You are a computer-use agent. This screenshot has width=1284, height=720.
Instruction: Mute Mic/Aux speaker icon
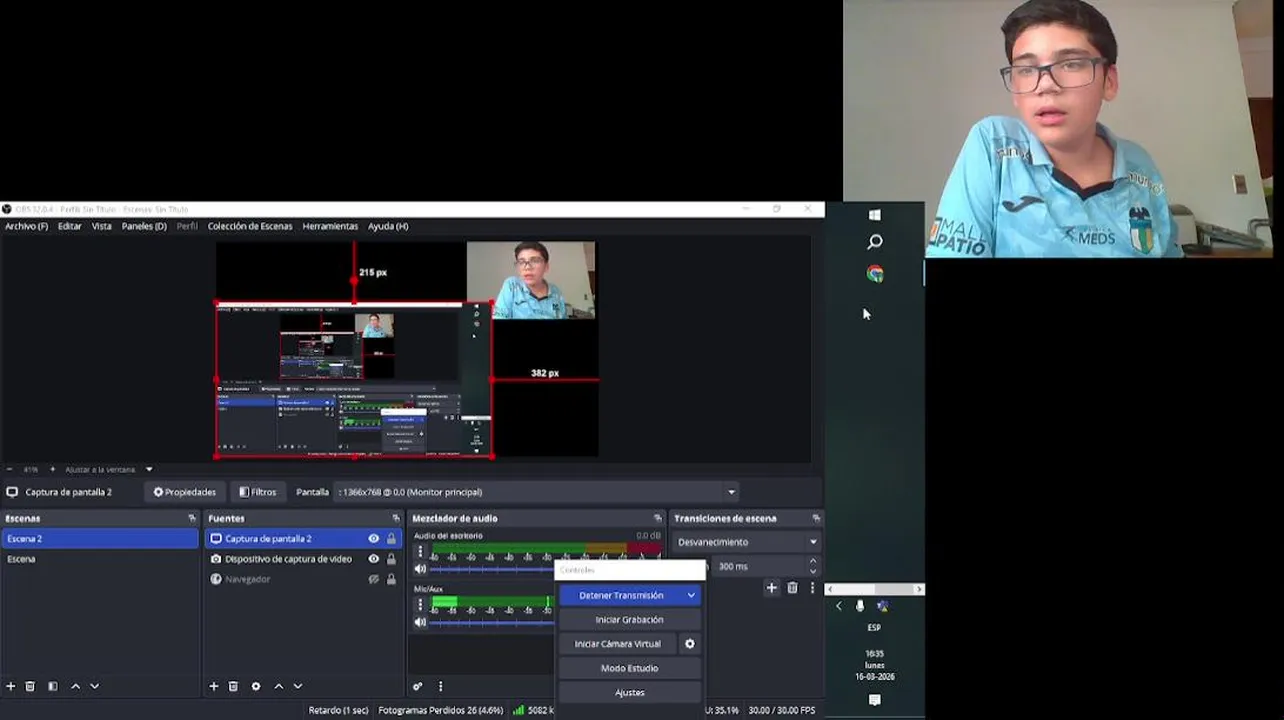point(420,622)
